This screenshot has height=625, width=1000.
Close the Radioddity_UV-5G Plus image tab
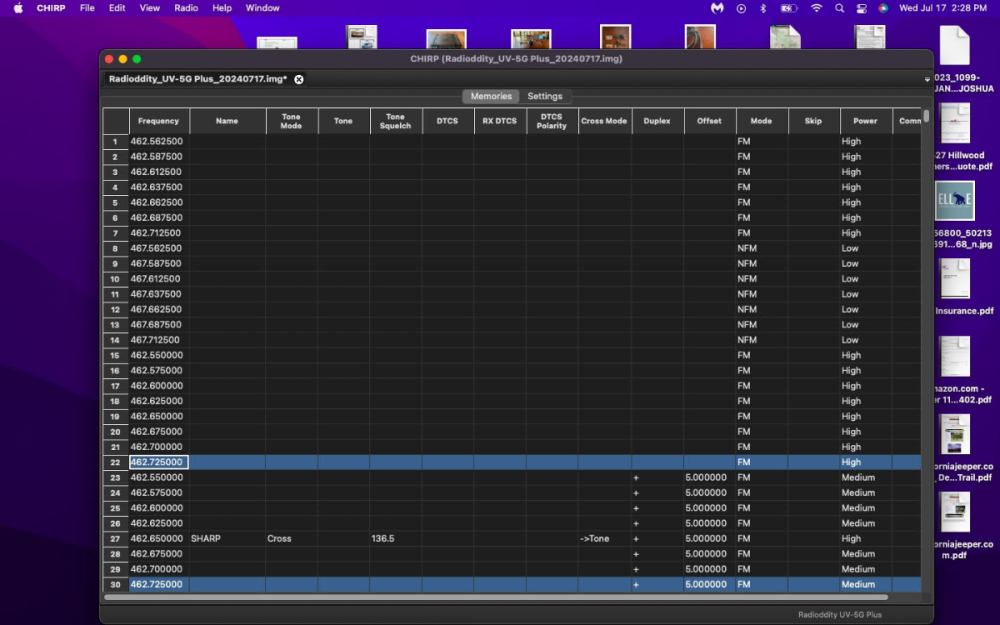tap(298, 79)
